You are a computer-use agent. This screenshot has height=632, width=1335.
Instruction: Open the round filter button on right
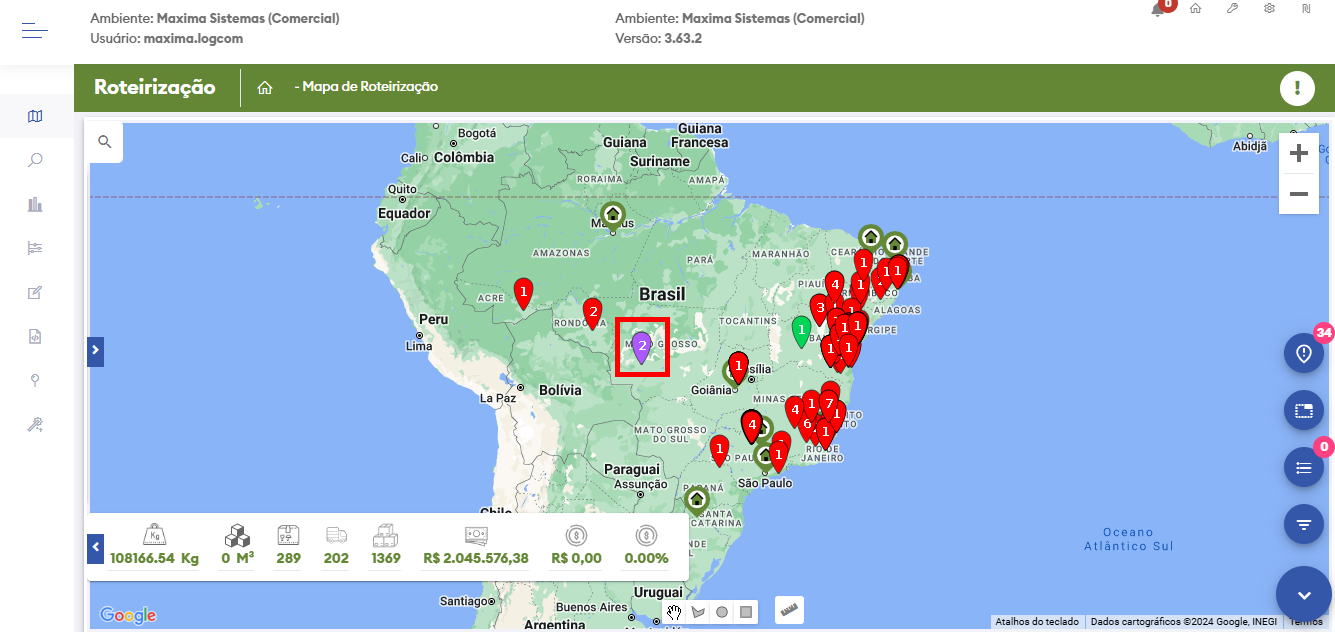[x=1304, y=524]
